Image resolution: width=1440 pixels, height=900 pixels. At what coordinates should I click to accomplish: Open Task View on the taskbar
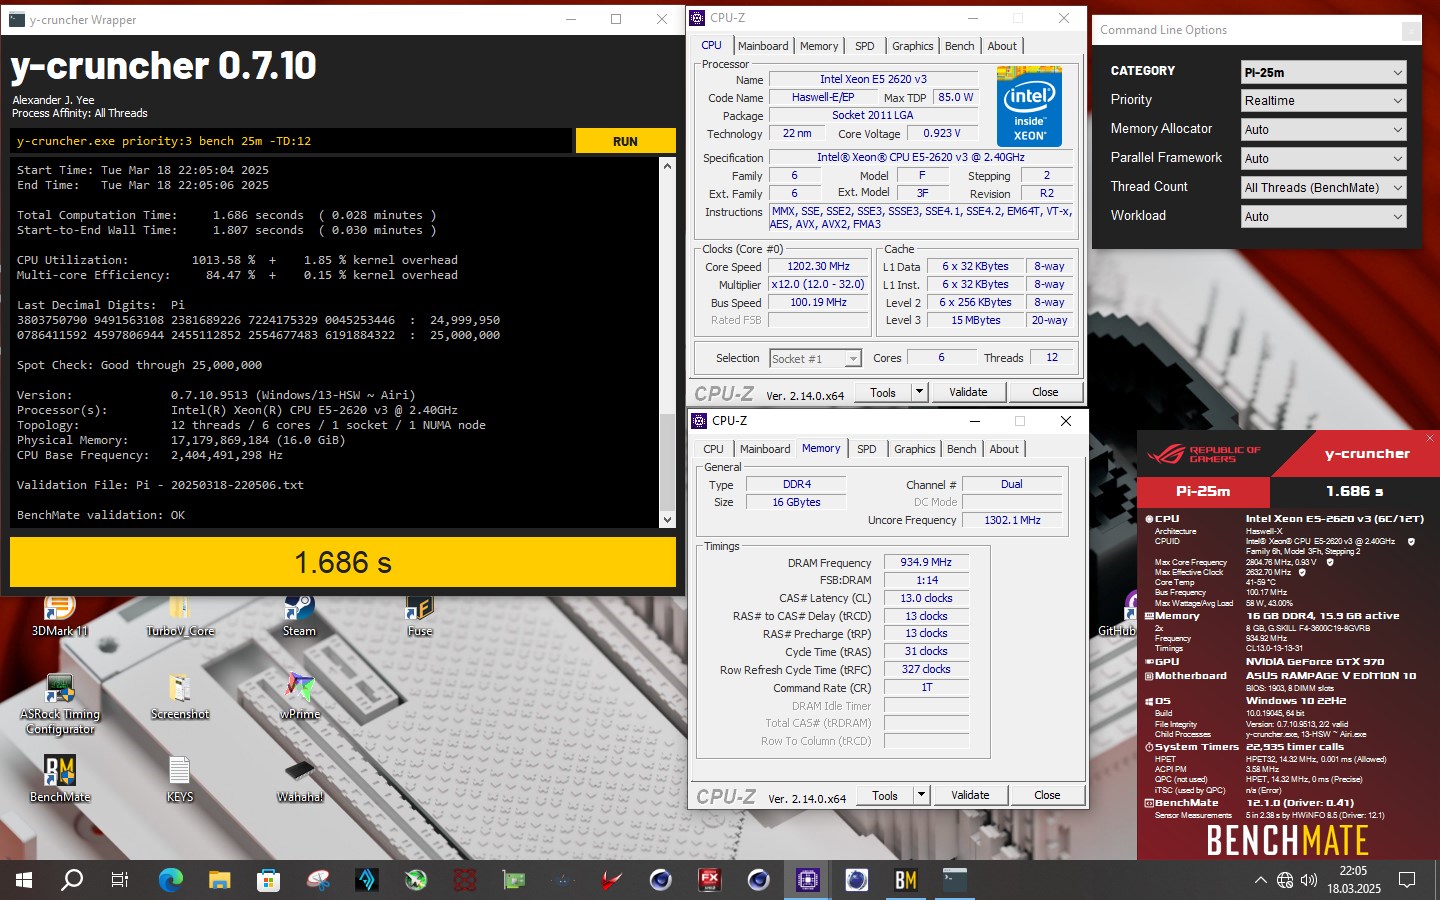tap(120, 880)
